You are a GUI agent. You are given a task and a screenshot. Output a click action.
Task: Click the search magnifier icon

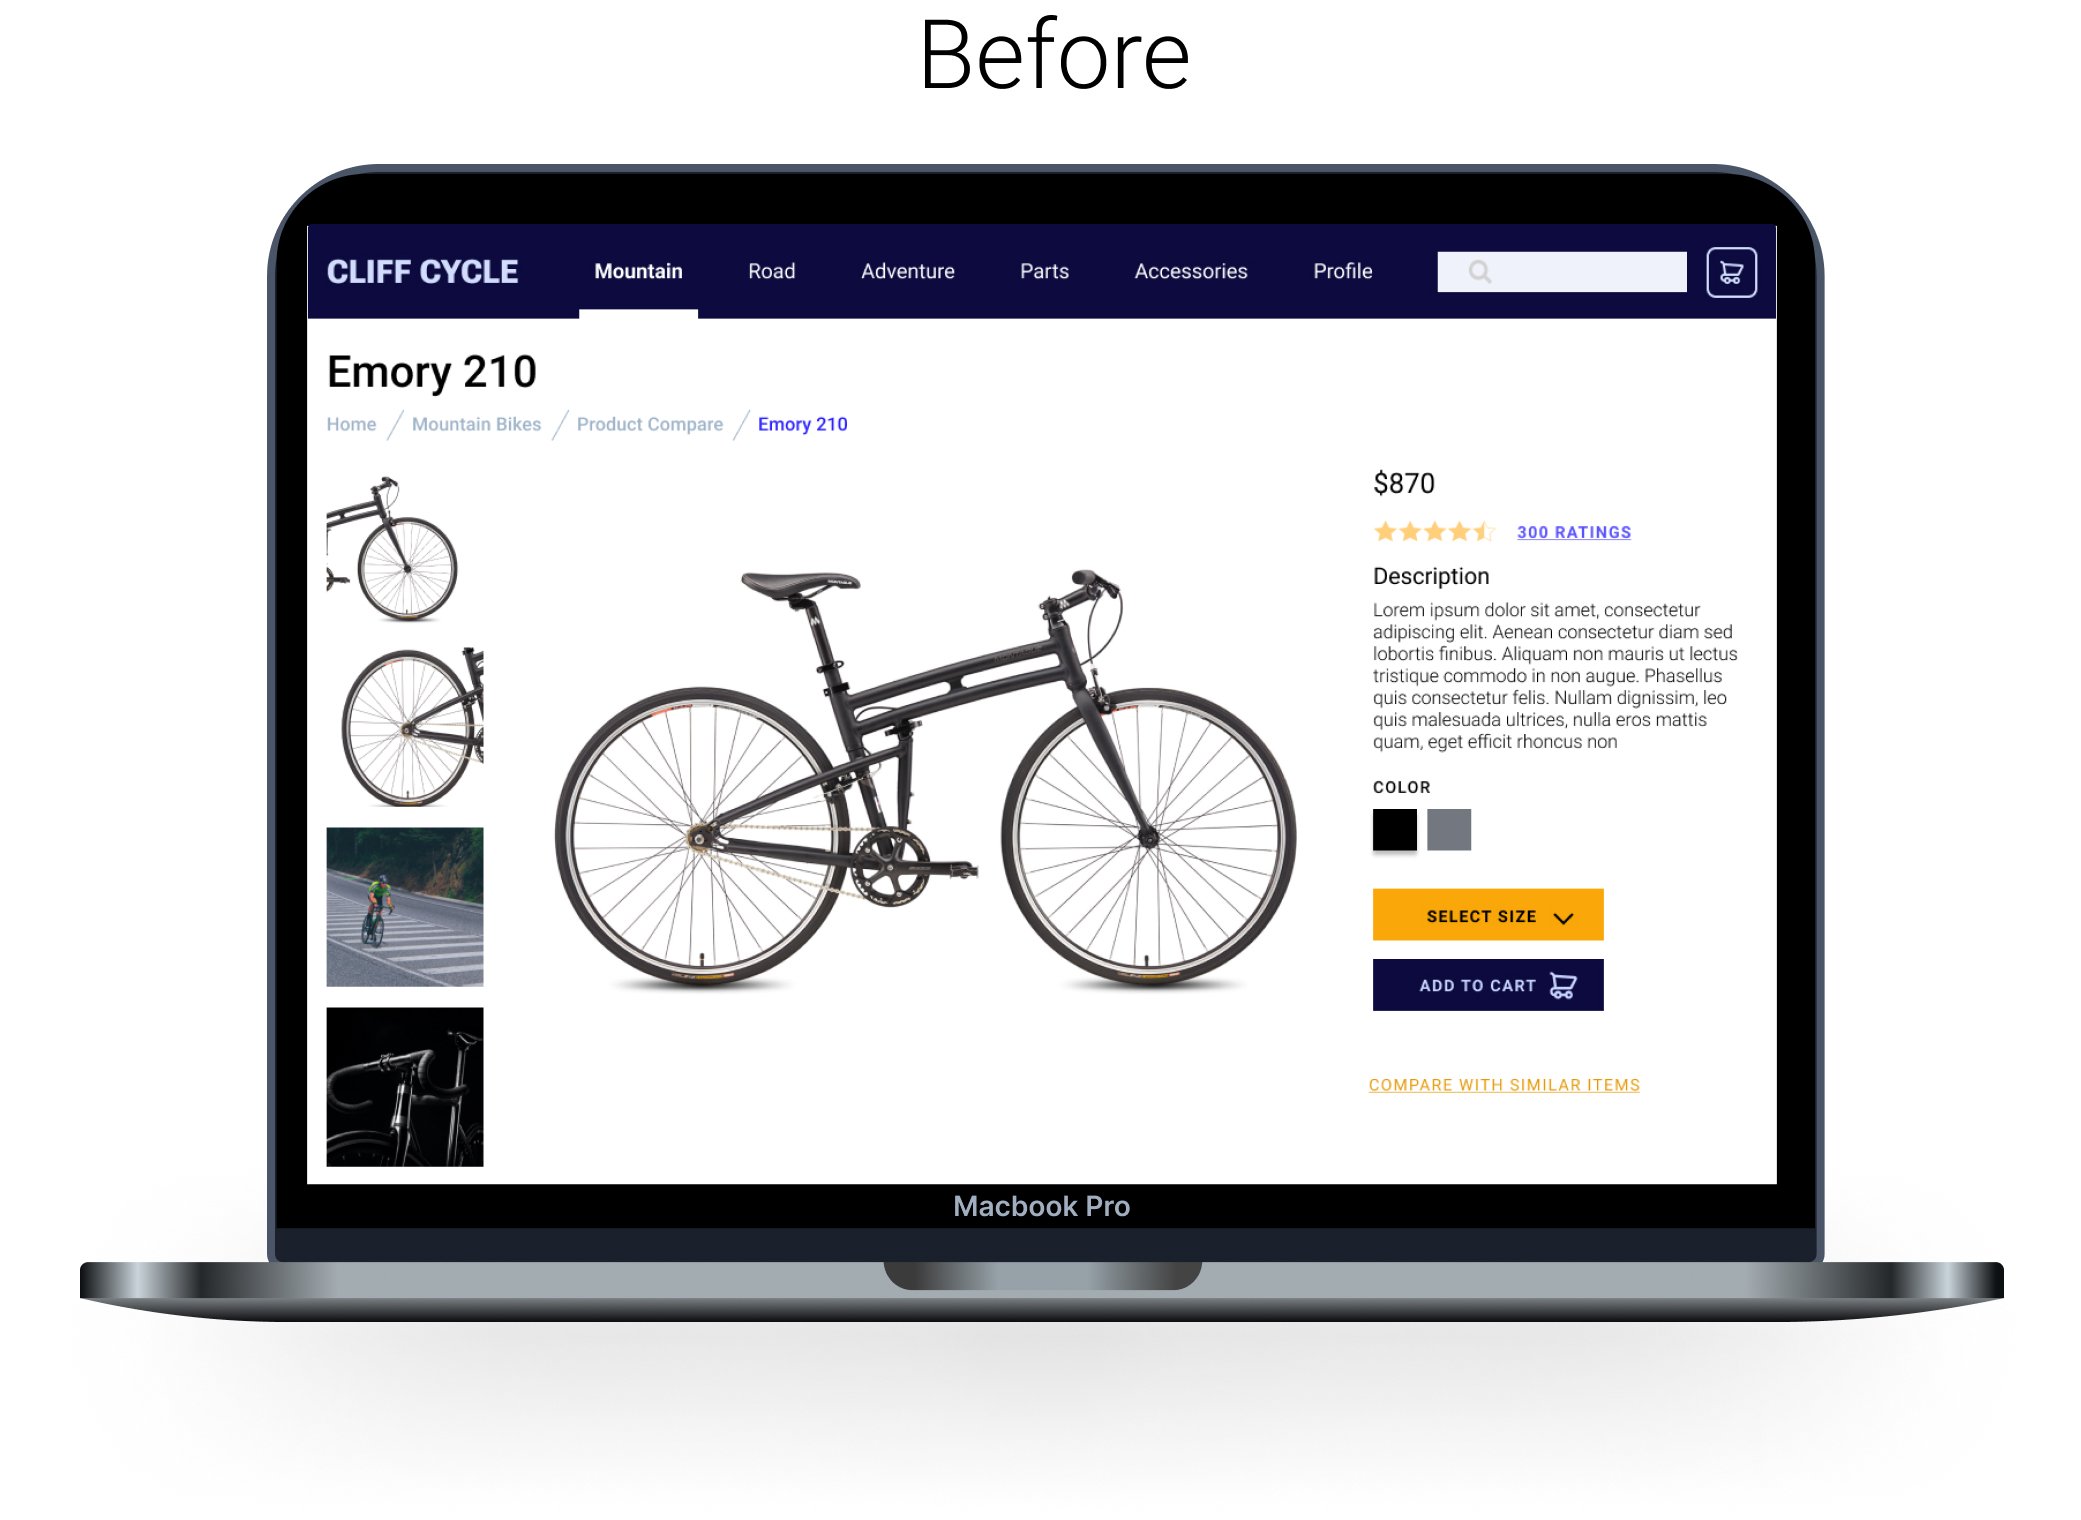1479,272
